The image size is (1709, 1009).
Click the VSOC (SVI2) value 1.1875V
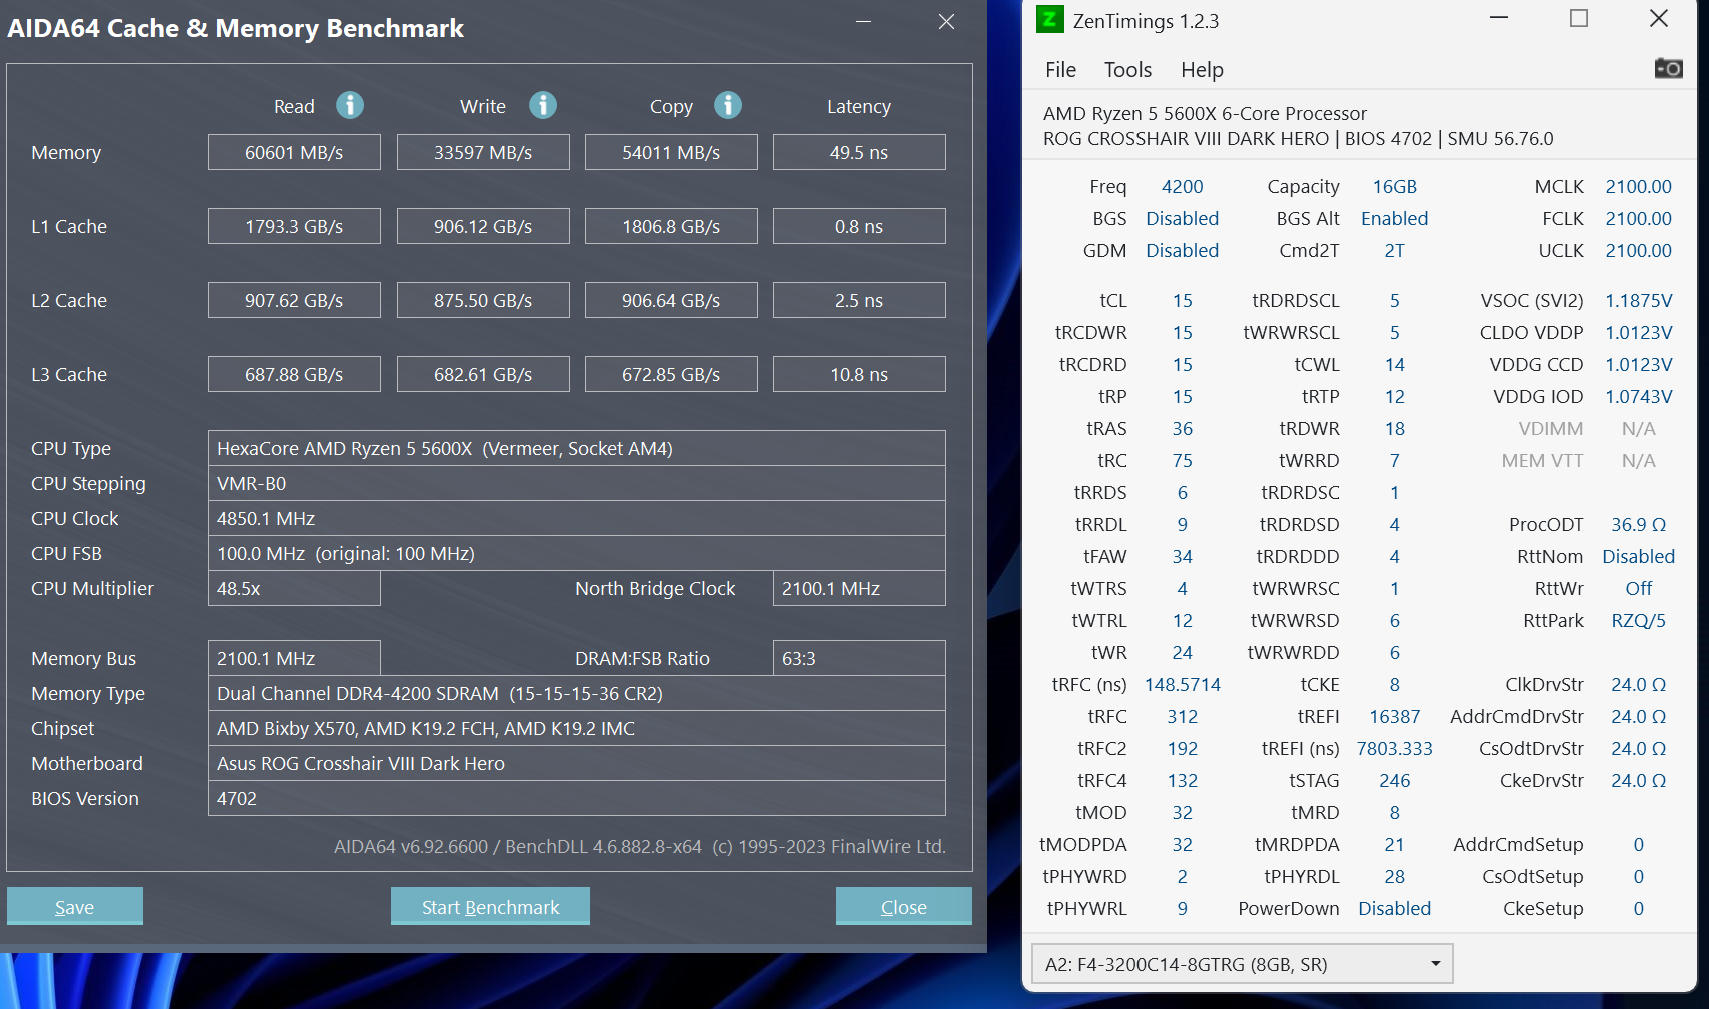[x=1638, y=301]
